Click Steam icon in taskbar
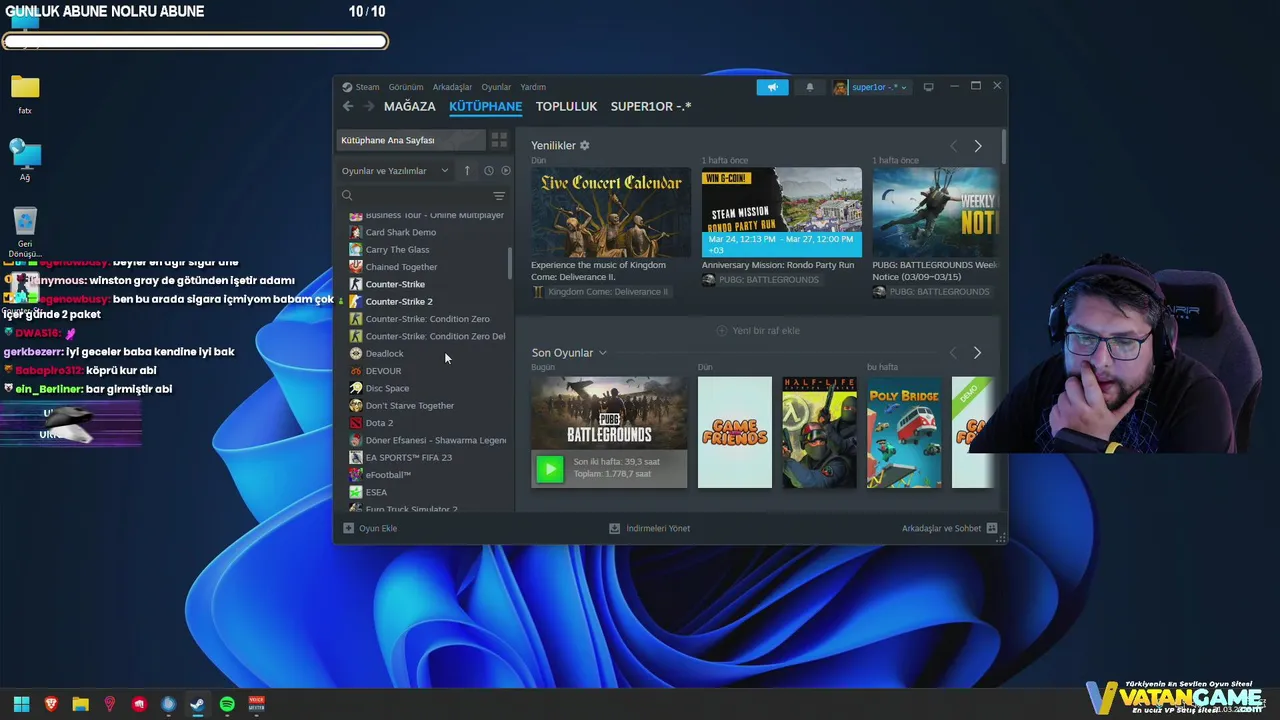This screenshot has height=720, width=1280. (x=197, y=704)
